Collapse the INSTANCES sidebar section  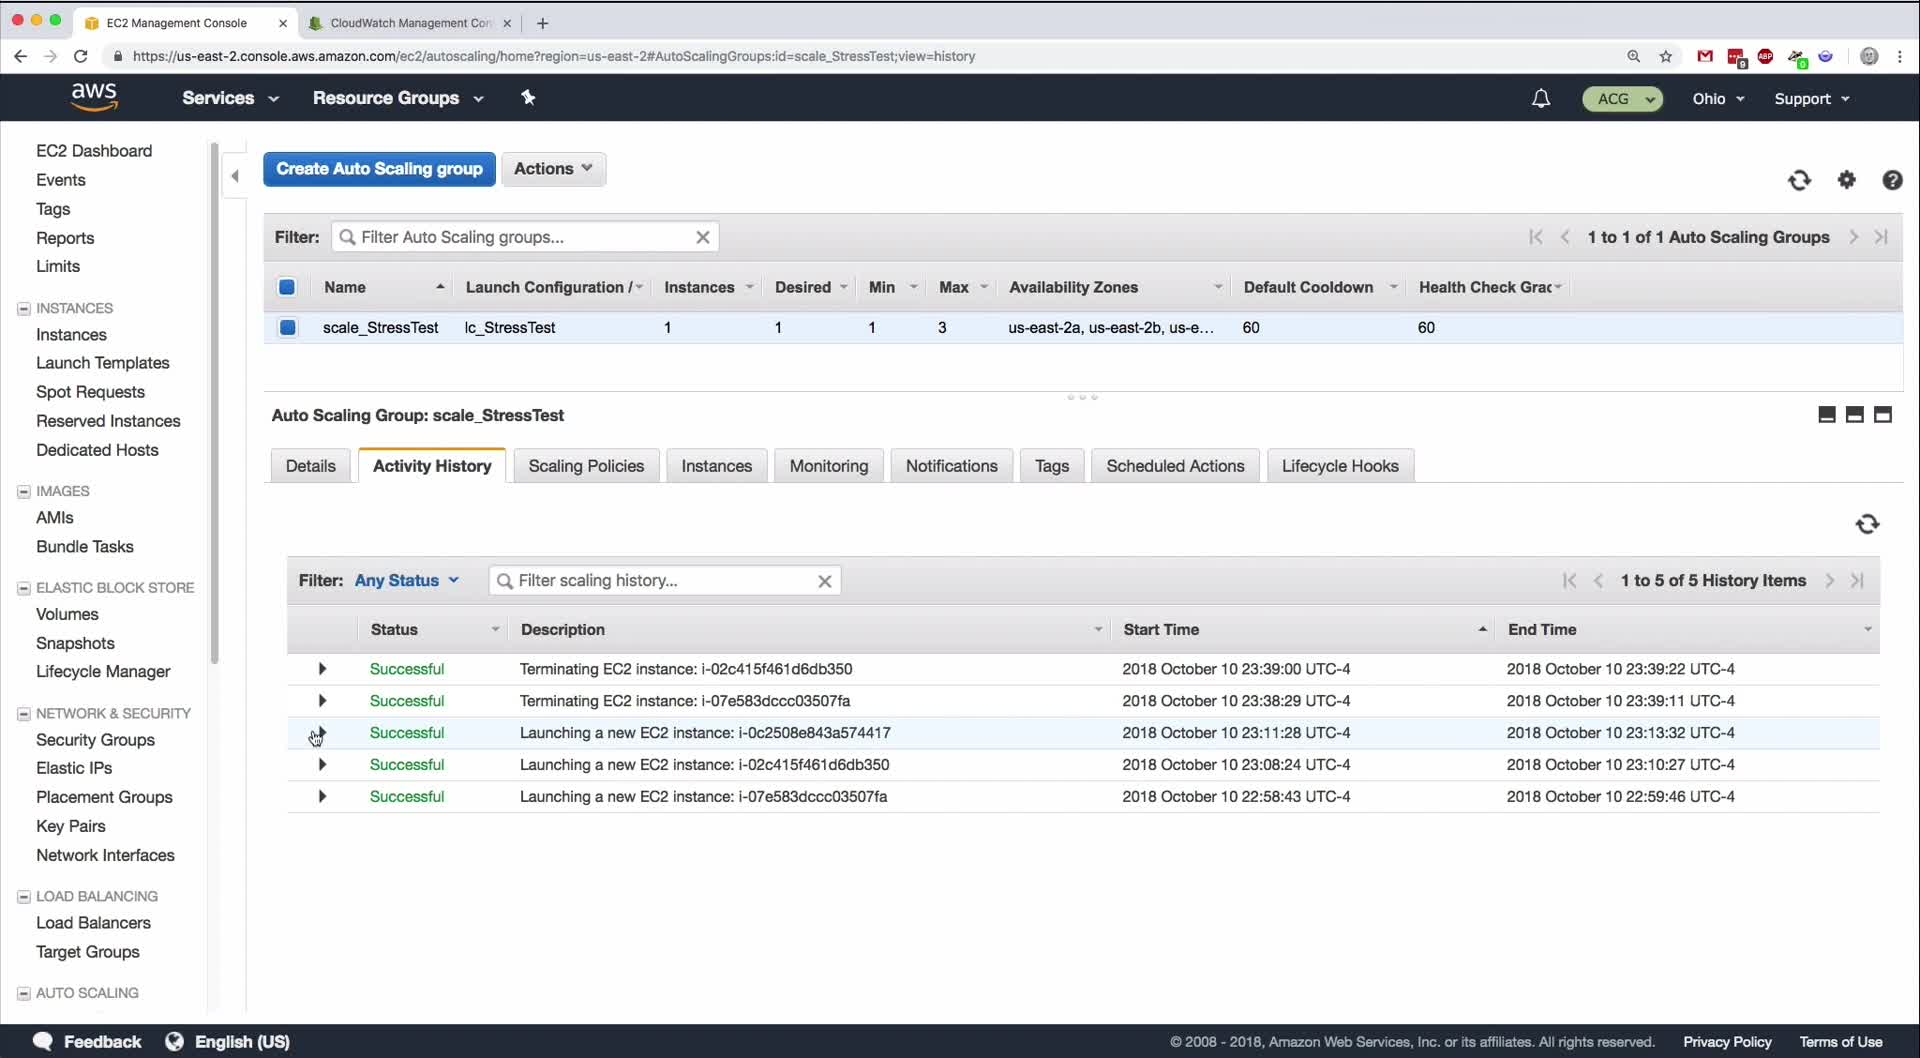[x=24, y=308]
